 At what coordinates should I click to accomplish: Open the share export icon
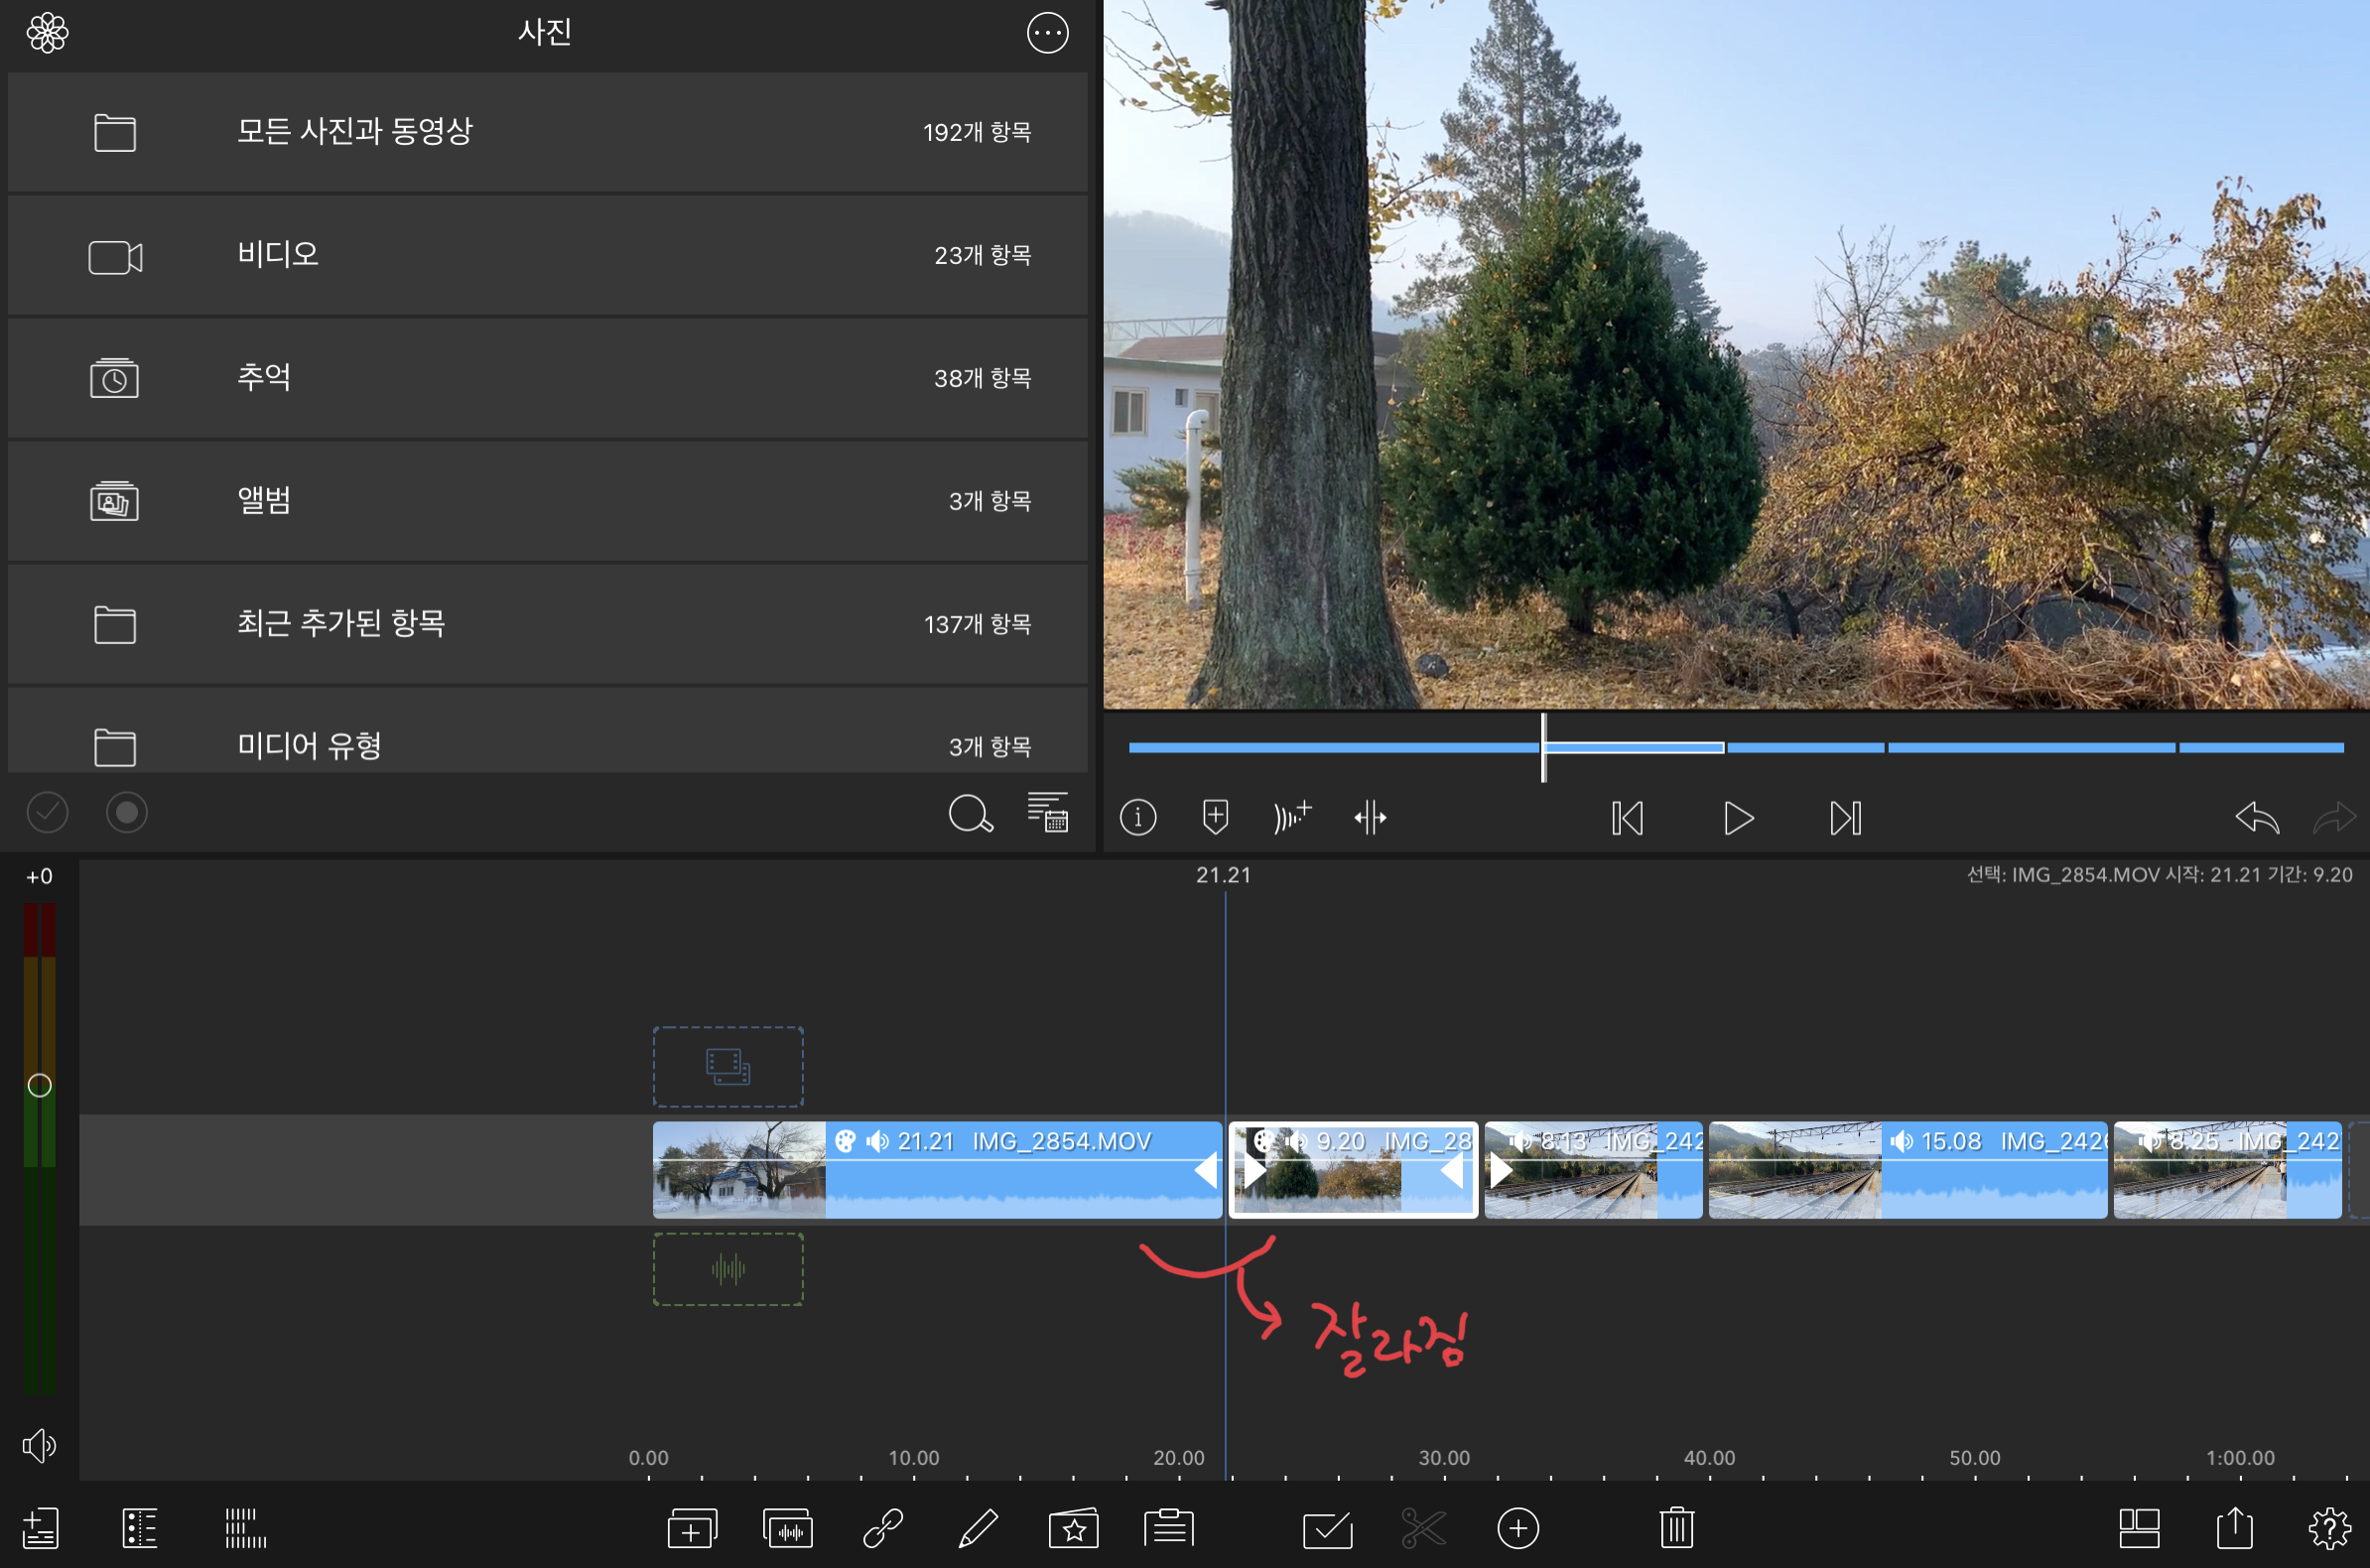click(x=2234, y=1527)
